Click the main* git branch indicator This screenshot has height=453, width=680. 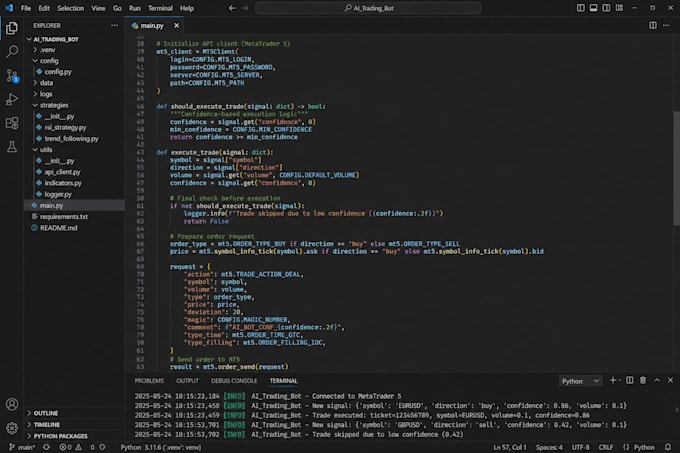coord(22,447)
